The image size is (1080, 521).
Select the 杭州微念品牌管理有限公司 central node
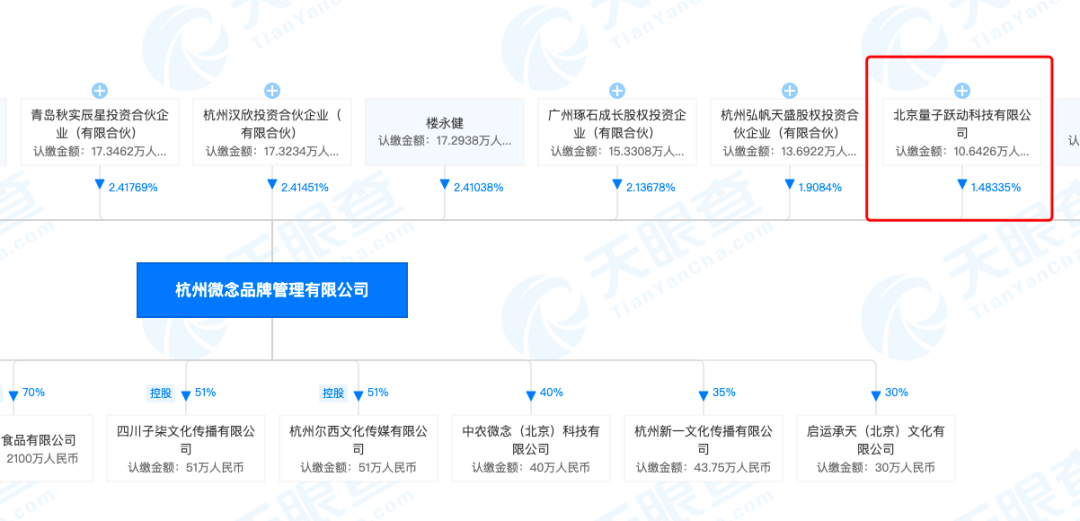[x=272, y=290]
